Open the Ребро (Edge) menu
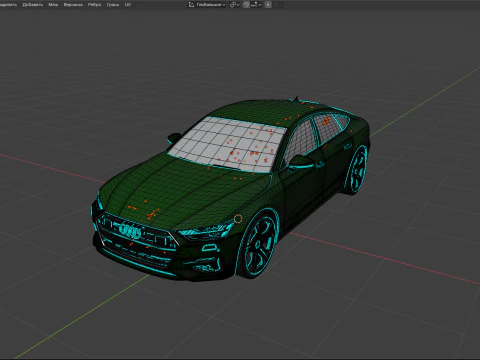The width and height of the screenshot is (480, 360). [94, 5]
